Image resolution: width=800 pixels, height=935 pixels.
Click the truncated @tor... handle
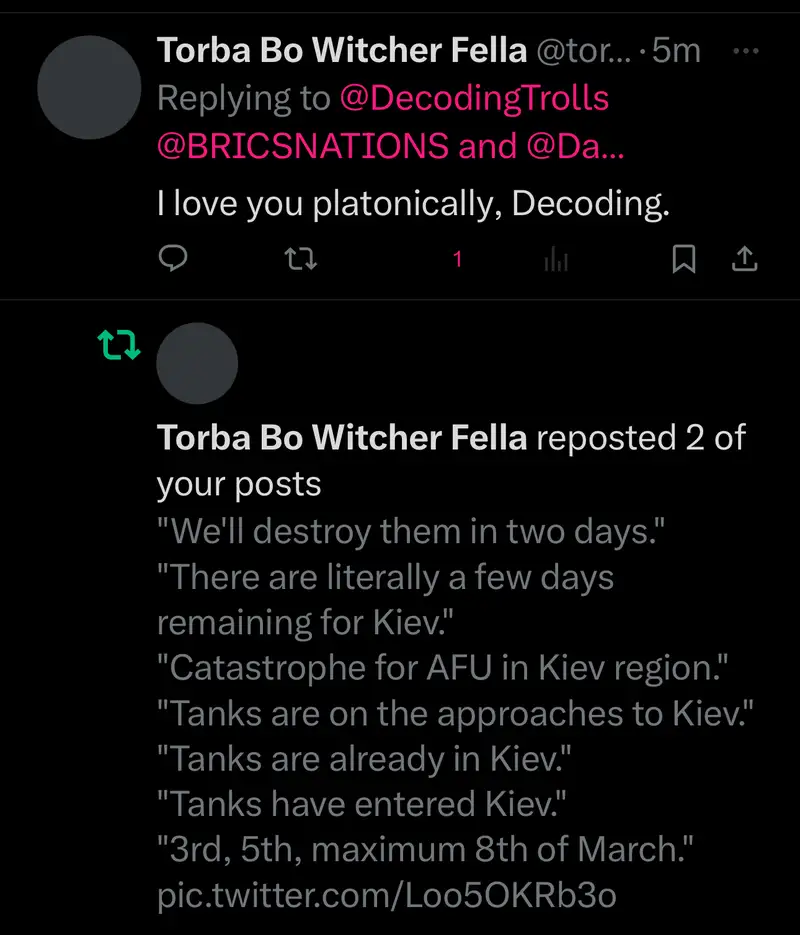pyautogui.click(x=585, y=51)
